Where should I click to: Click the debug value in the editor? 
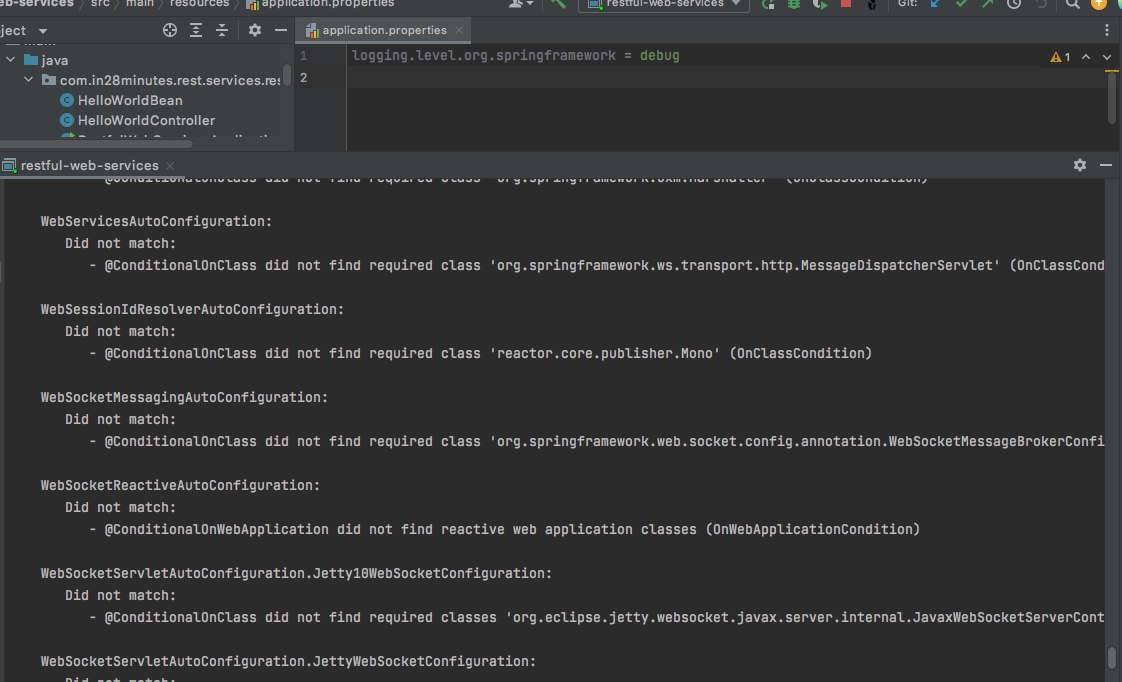click(x=659, y=56)
